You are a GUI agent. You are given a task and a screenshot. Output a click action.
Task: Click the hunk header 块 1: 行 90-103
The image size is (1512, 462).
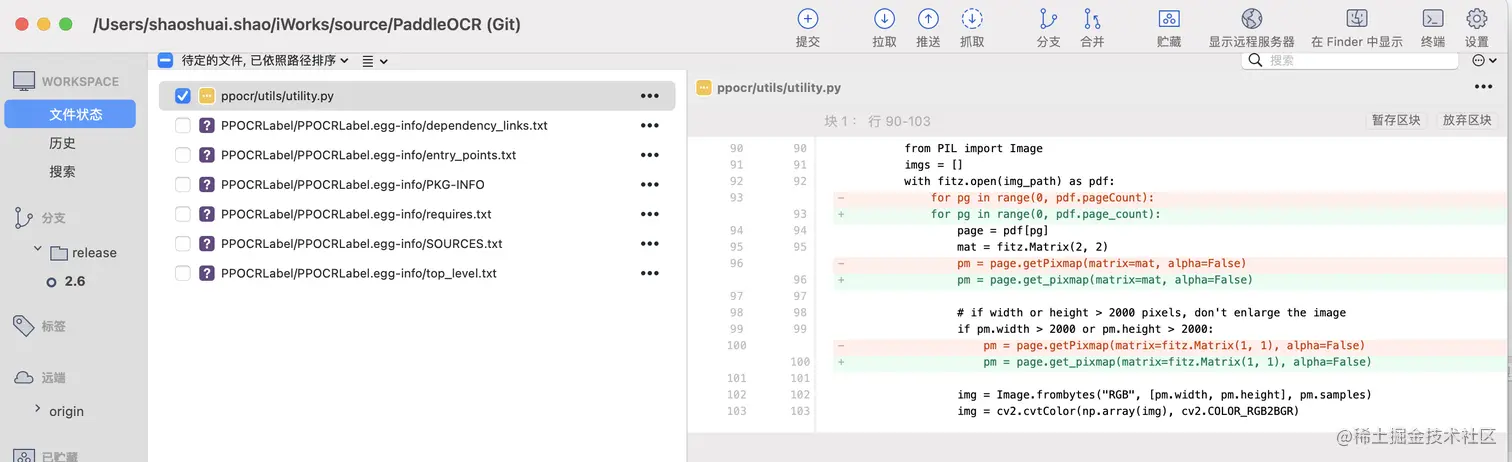(x=877, y=121)
